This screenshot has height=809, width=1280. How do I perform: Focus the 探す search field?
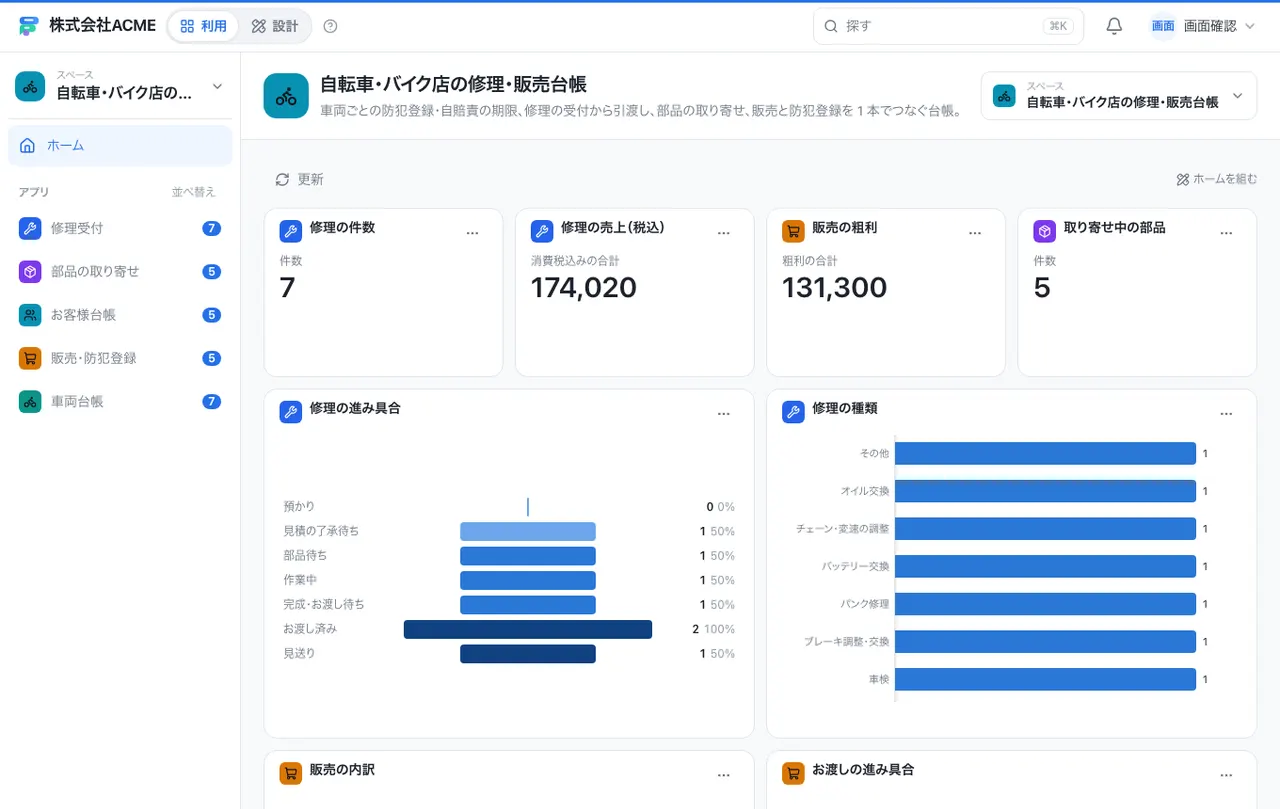(x=948, y=26)
